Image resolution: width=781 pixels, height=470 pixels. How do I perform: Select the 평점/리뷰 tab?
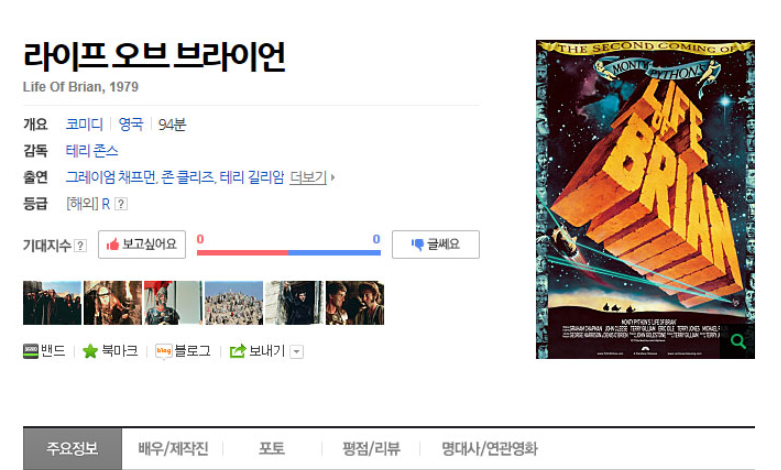point(371,449)
